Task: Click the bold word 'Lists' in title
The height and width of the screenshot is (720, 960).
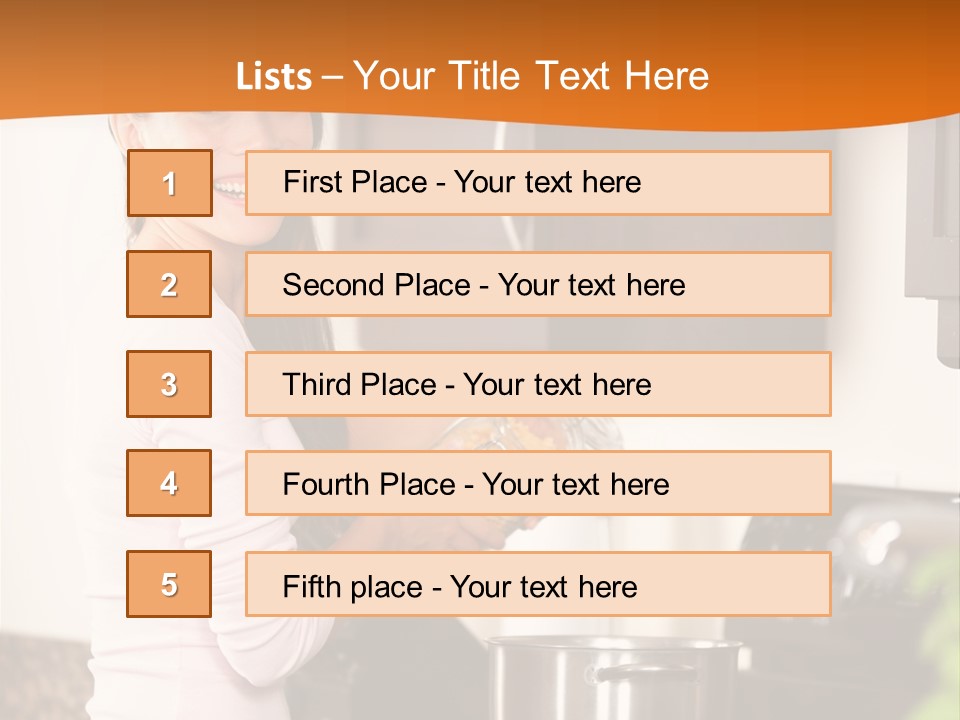Action: coord(274,77)
